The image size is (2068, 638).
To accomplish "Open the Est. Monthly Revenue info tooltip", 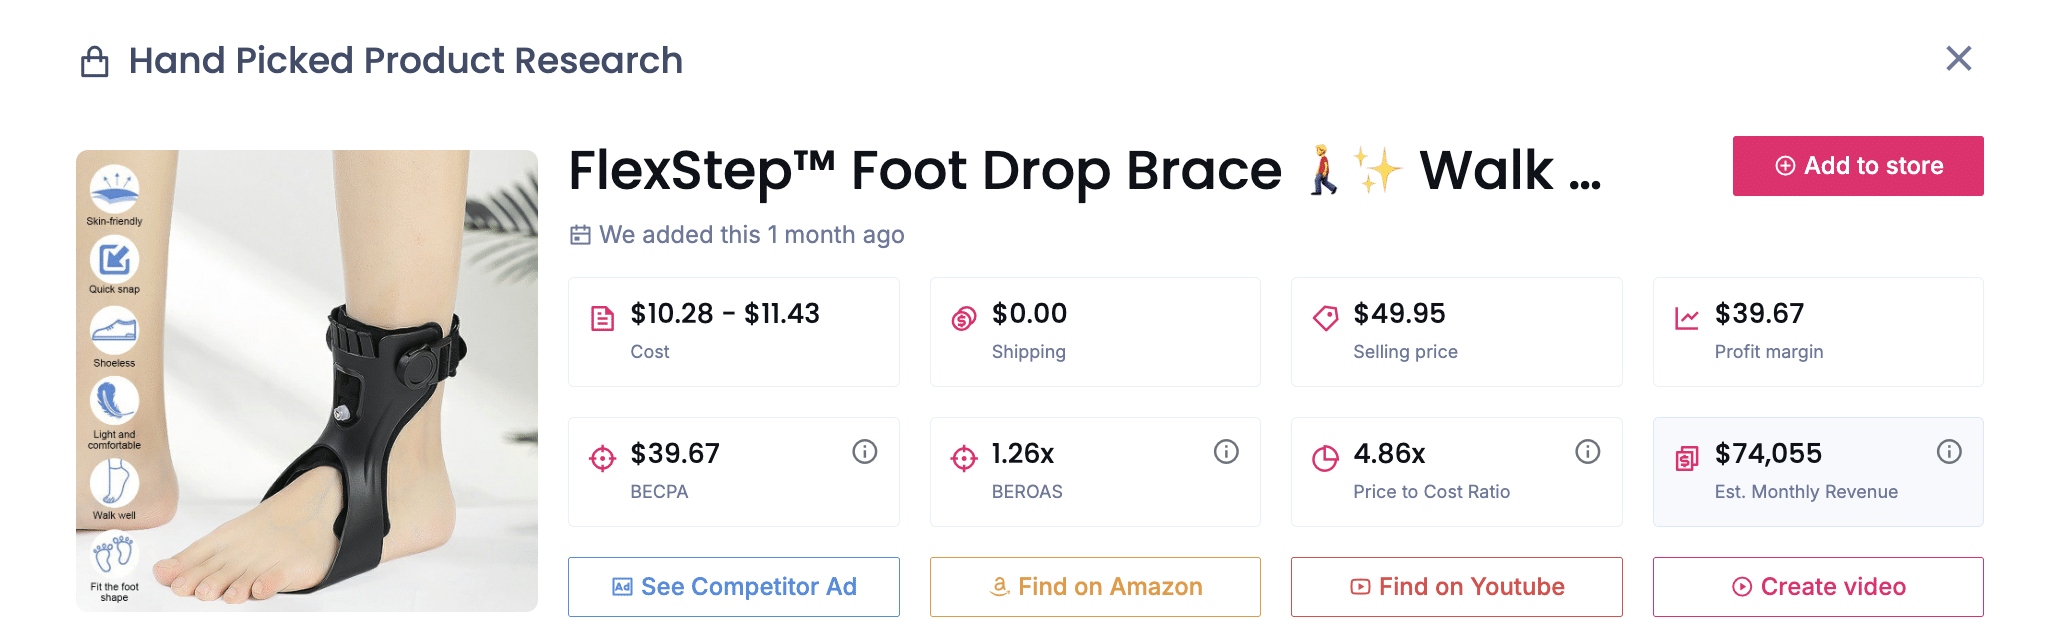I will pos(1949,451).
